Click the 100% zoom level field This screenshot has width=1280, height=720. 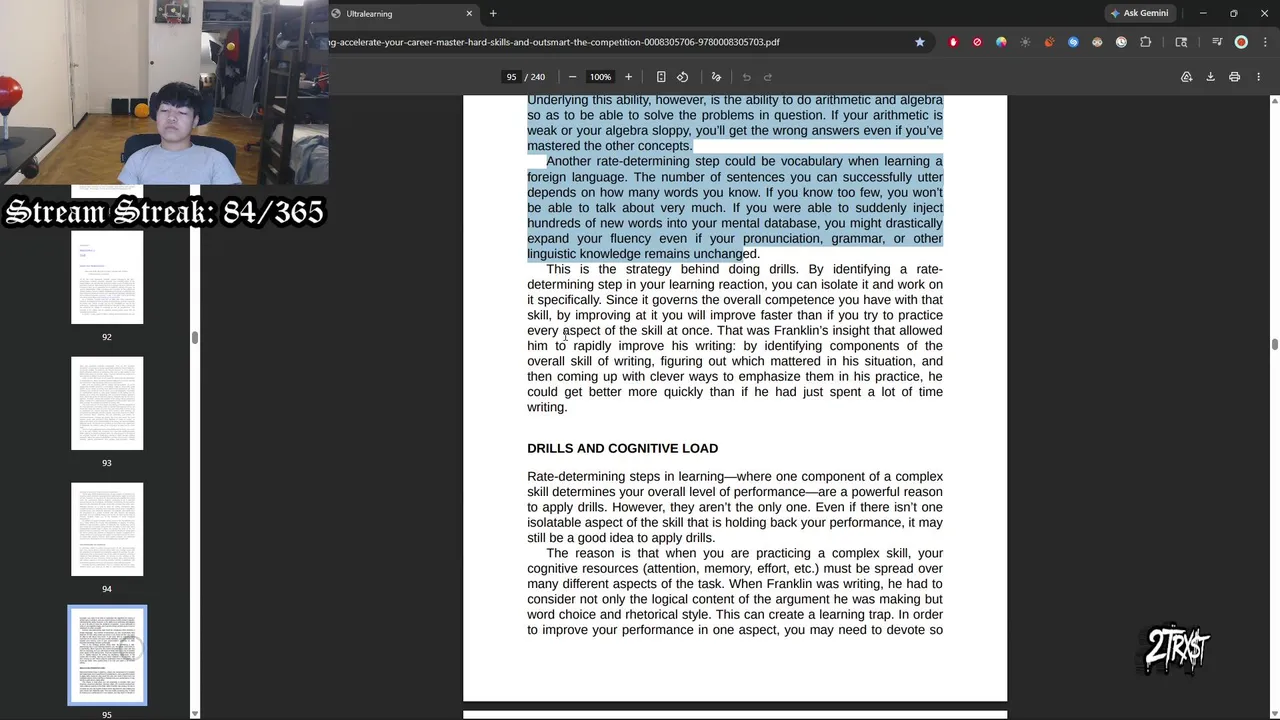600,77
